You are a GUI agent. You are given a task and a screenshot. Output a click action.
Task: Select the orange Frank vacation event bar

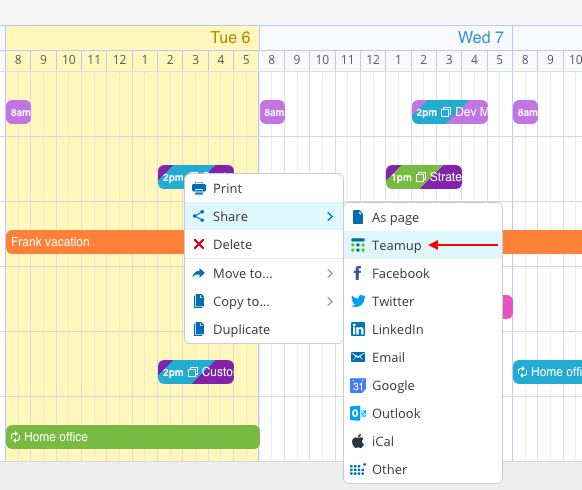(x=95, y=242)
